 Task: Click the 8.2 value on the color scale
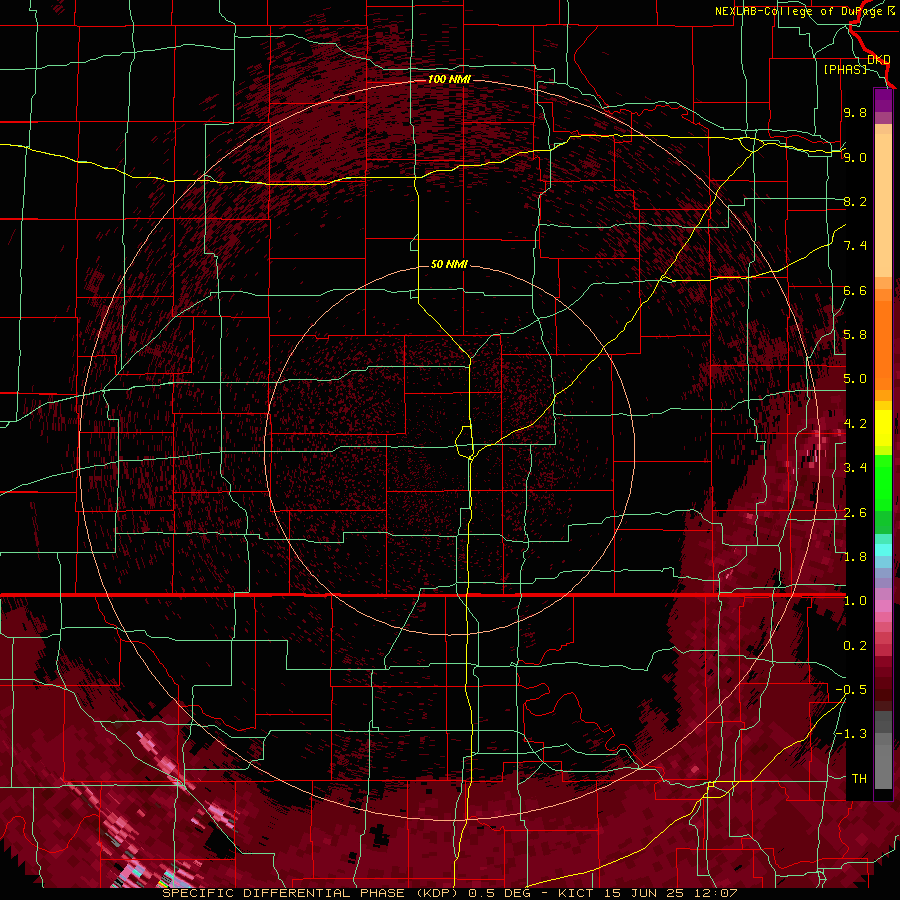pyautogui.click(x=855, y=201)
